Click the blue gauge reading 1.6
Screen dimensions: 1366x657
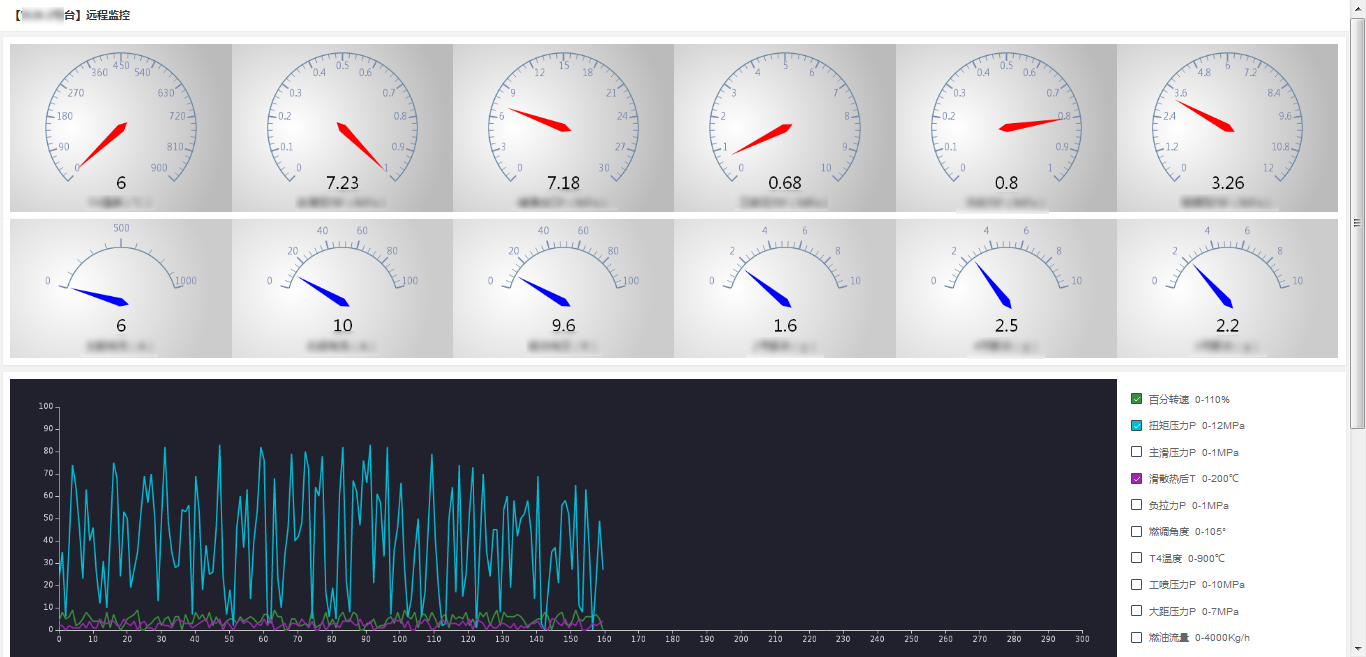785,289
